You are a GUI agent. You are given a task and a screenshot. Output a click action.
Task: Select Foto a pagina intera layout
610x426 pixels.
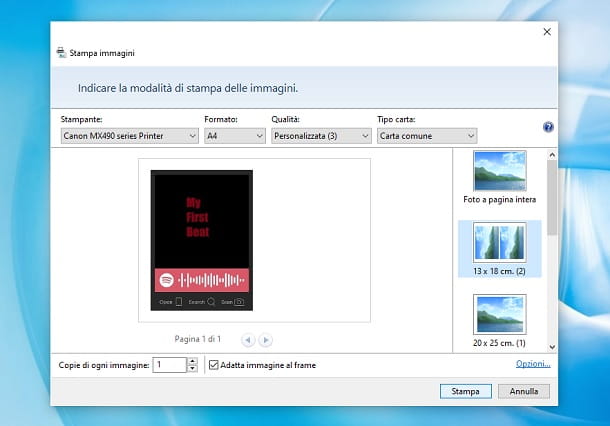[x=500, y=178]
